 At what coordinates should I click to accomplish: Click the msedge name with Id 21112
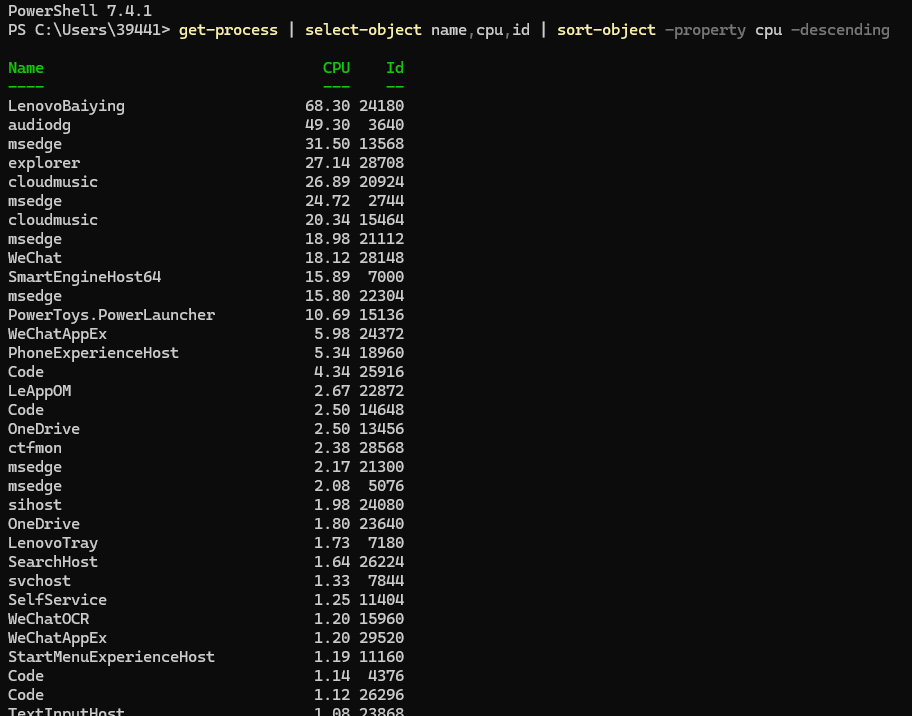tap(35, 239)
